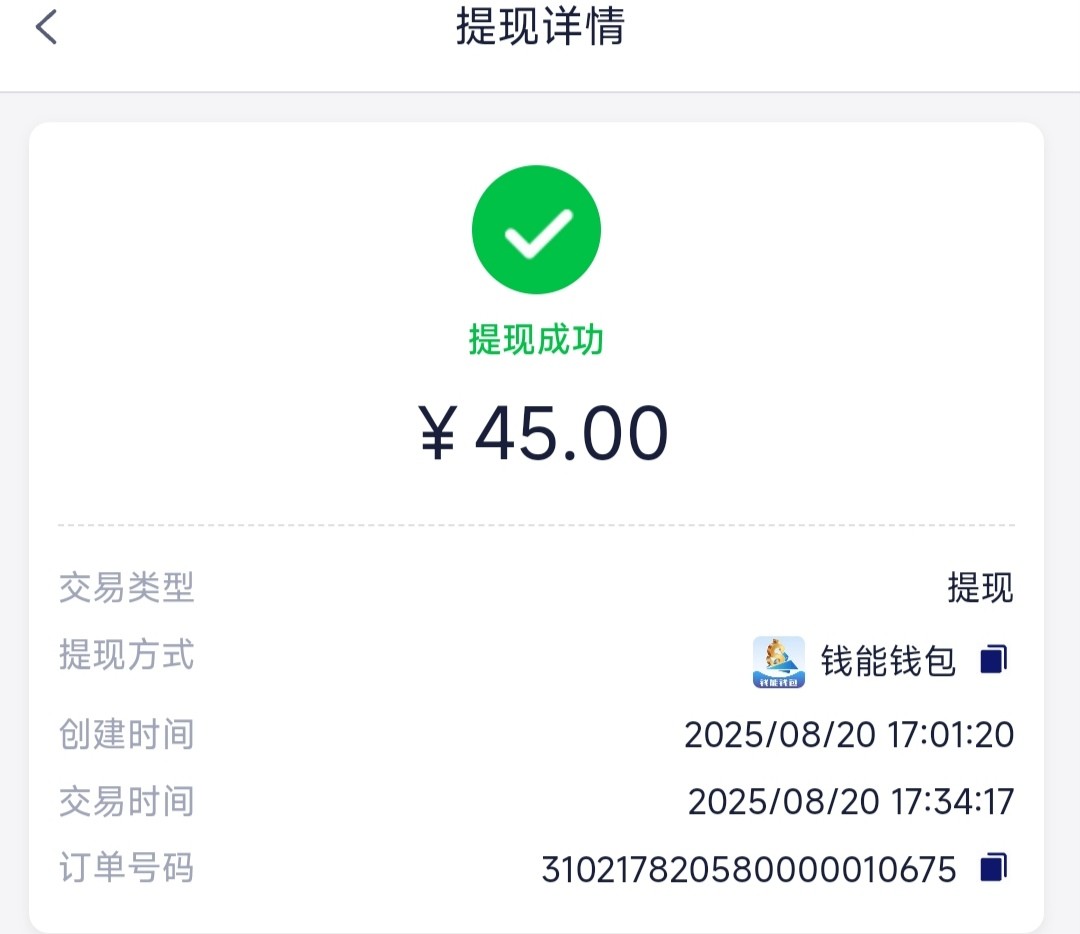Tap the 创建时间 label
Image resolution: width=1080 pixels, height=934 pixels.
click(126, 735)
